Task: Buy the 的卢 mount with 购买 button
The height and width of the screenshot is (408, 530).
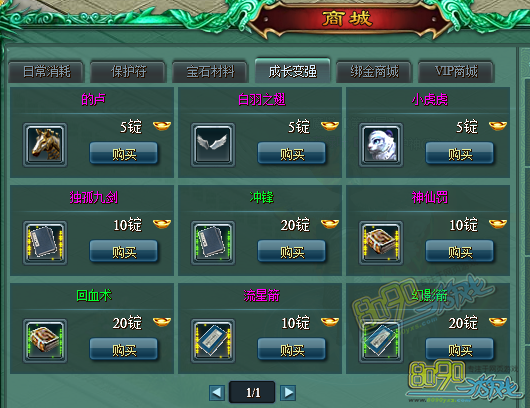Action: pos(124,154)
